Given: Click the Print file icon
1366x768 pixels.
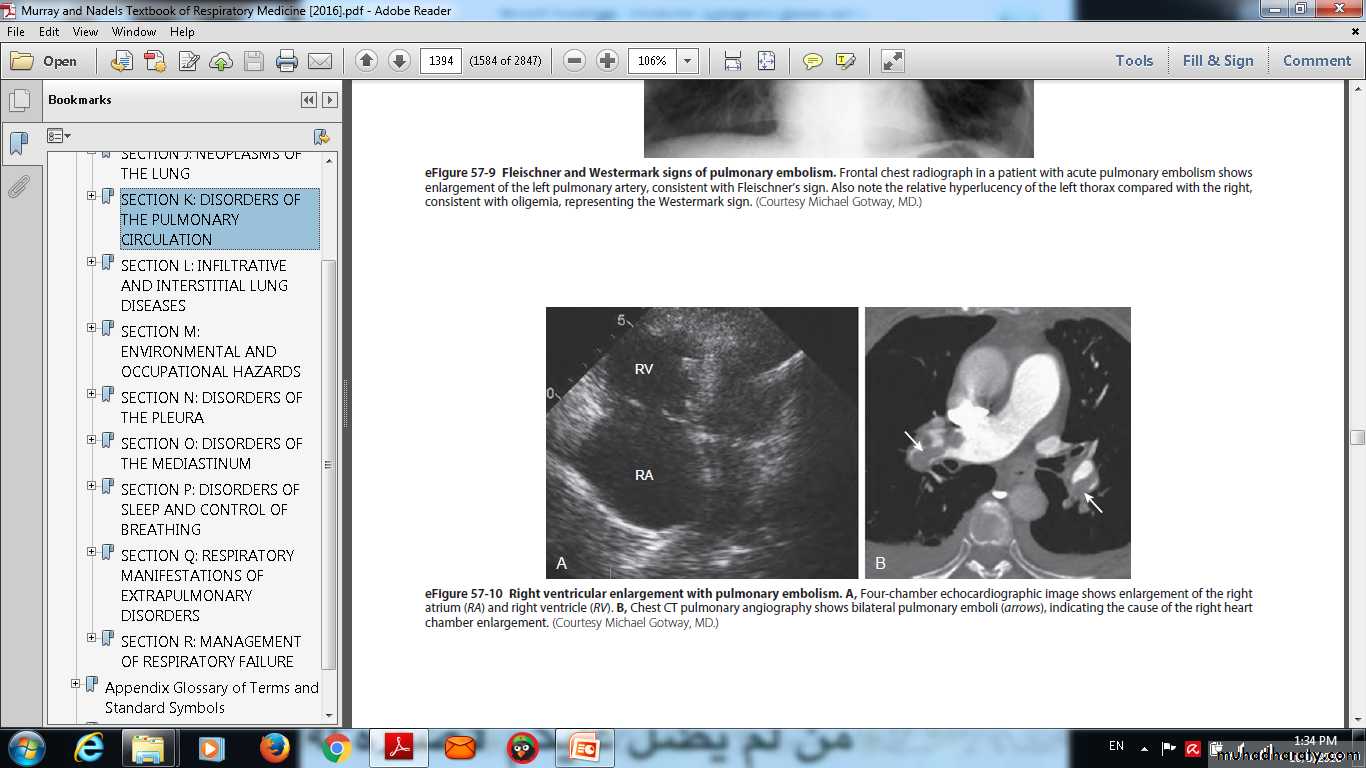Looking at the screenshot, I should click(x=287, y=61).
